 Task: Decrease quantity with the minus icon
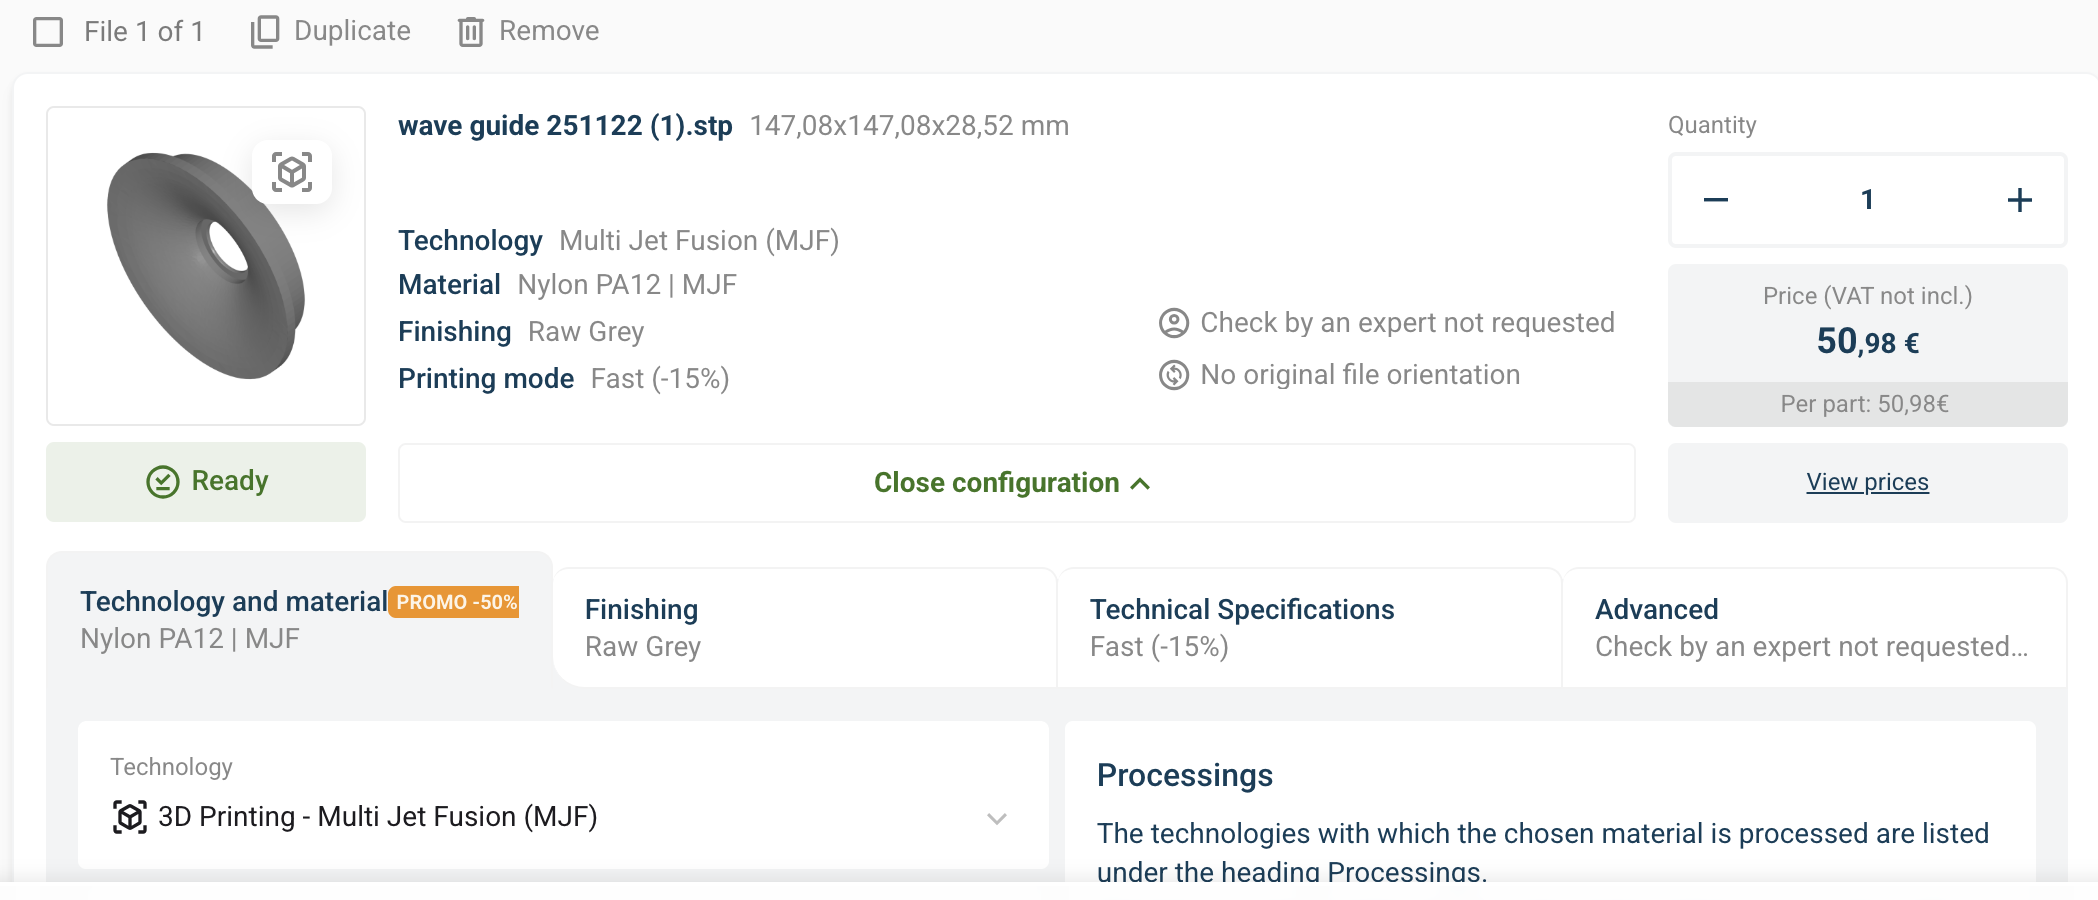pyautogui.click(x=1716, y=200)
